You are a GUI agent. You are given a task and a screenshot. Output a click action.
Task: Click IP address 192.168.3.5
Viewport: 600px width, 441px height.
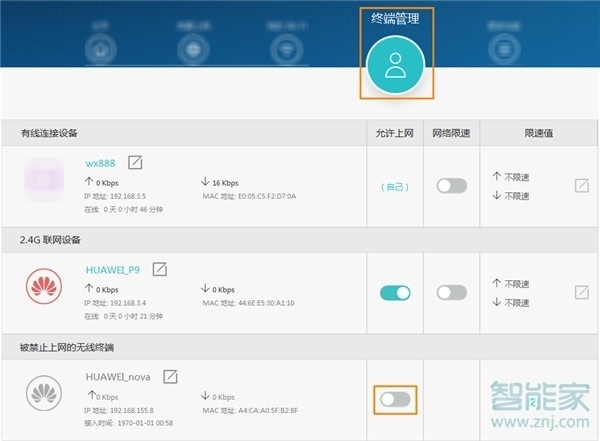pyautogui.click(x=128, y=196)
